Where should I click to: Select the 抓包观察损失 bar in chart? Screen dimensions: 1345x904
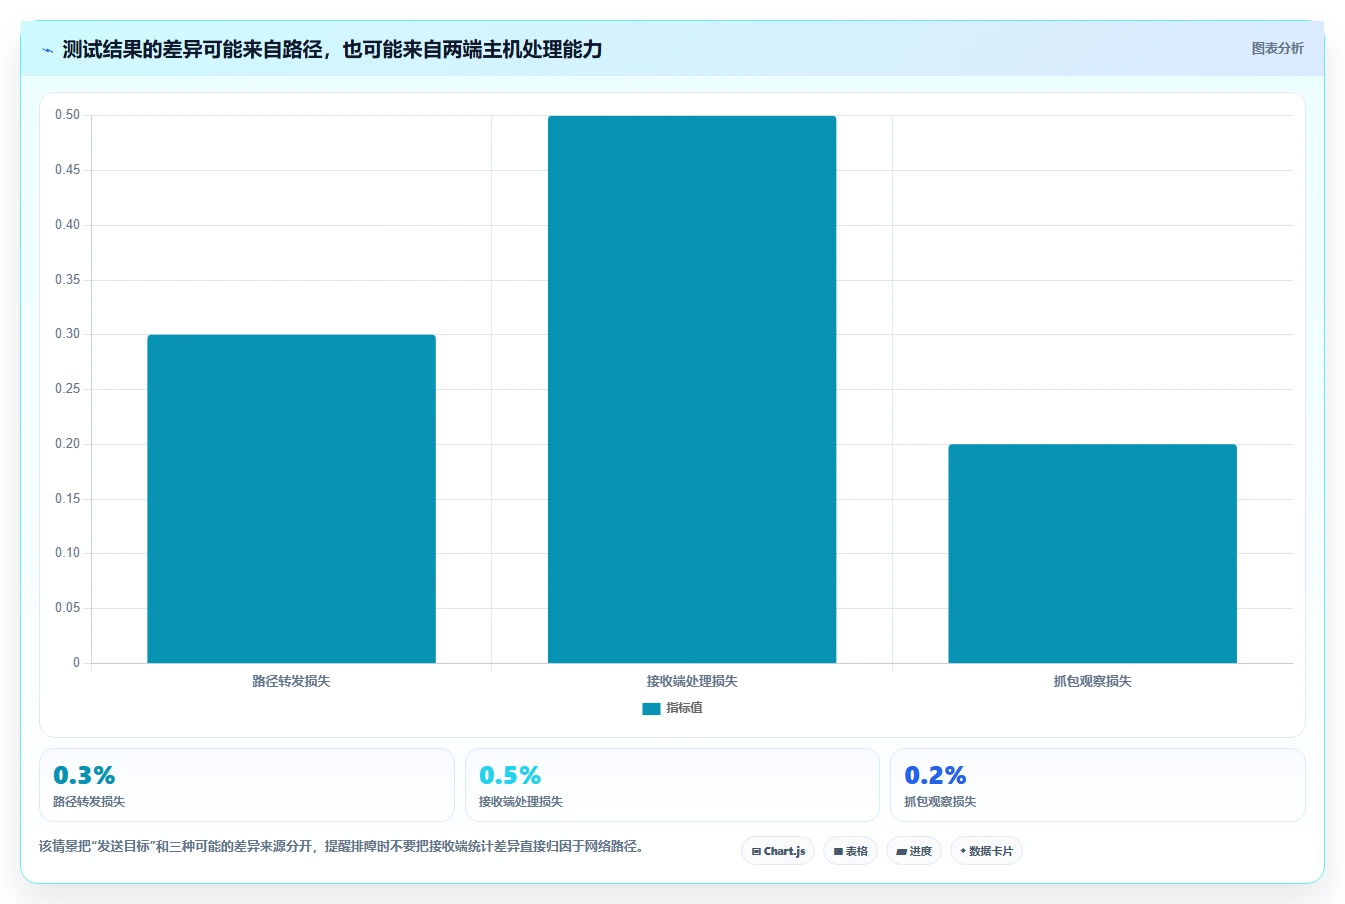(x=1092, y=553)
